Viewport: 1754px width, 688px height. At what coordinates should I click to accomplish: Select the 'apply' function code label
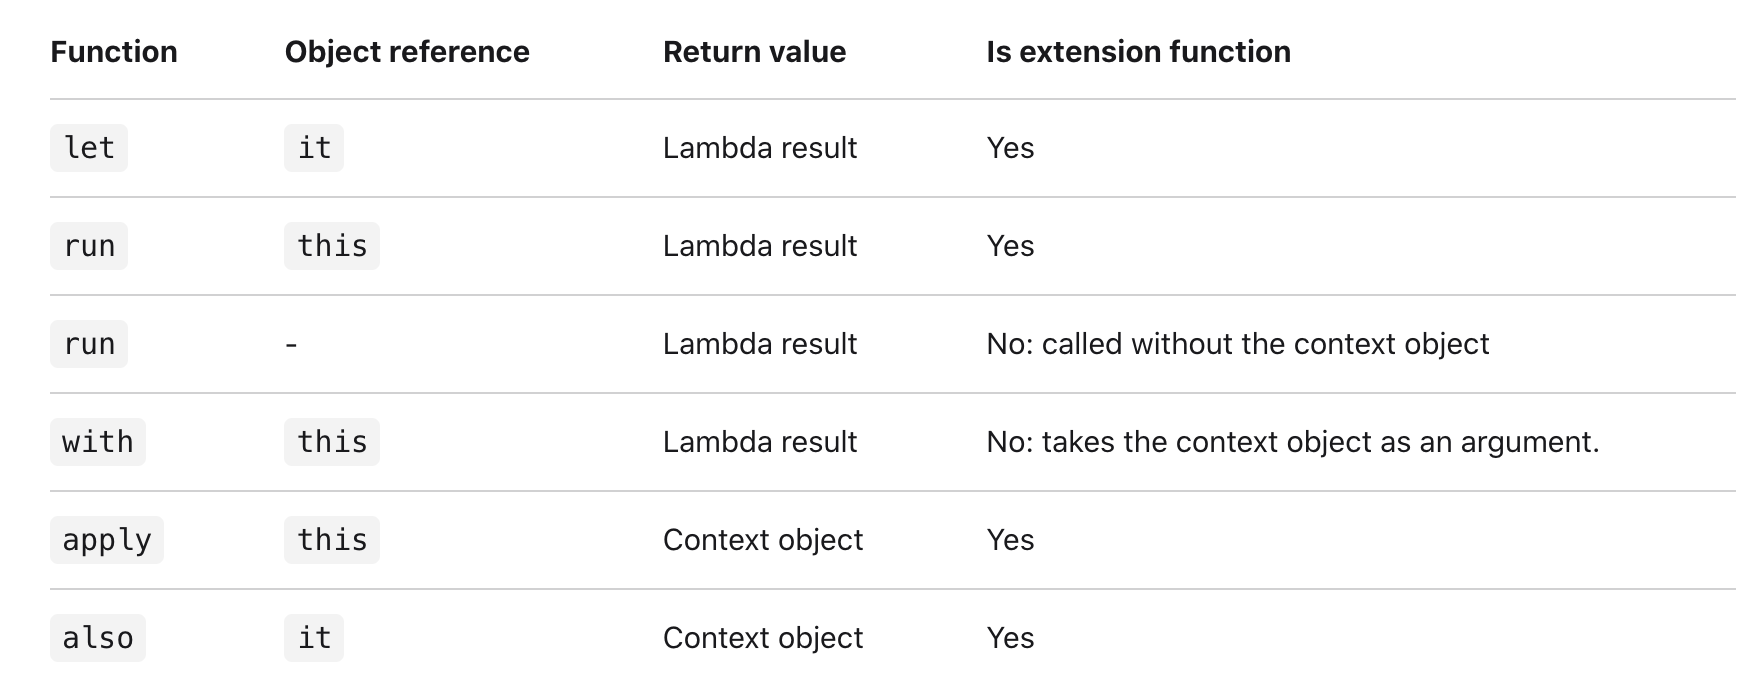click(107, 540)
